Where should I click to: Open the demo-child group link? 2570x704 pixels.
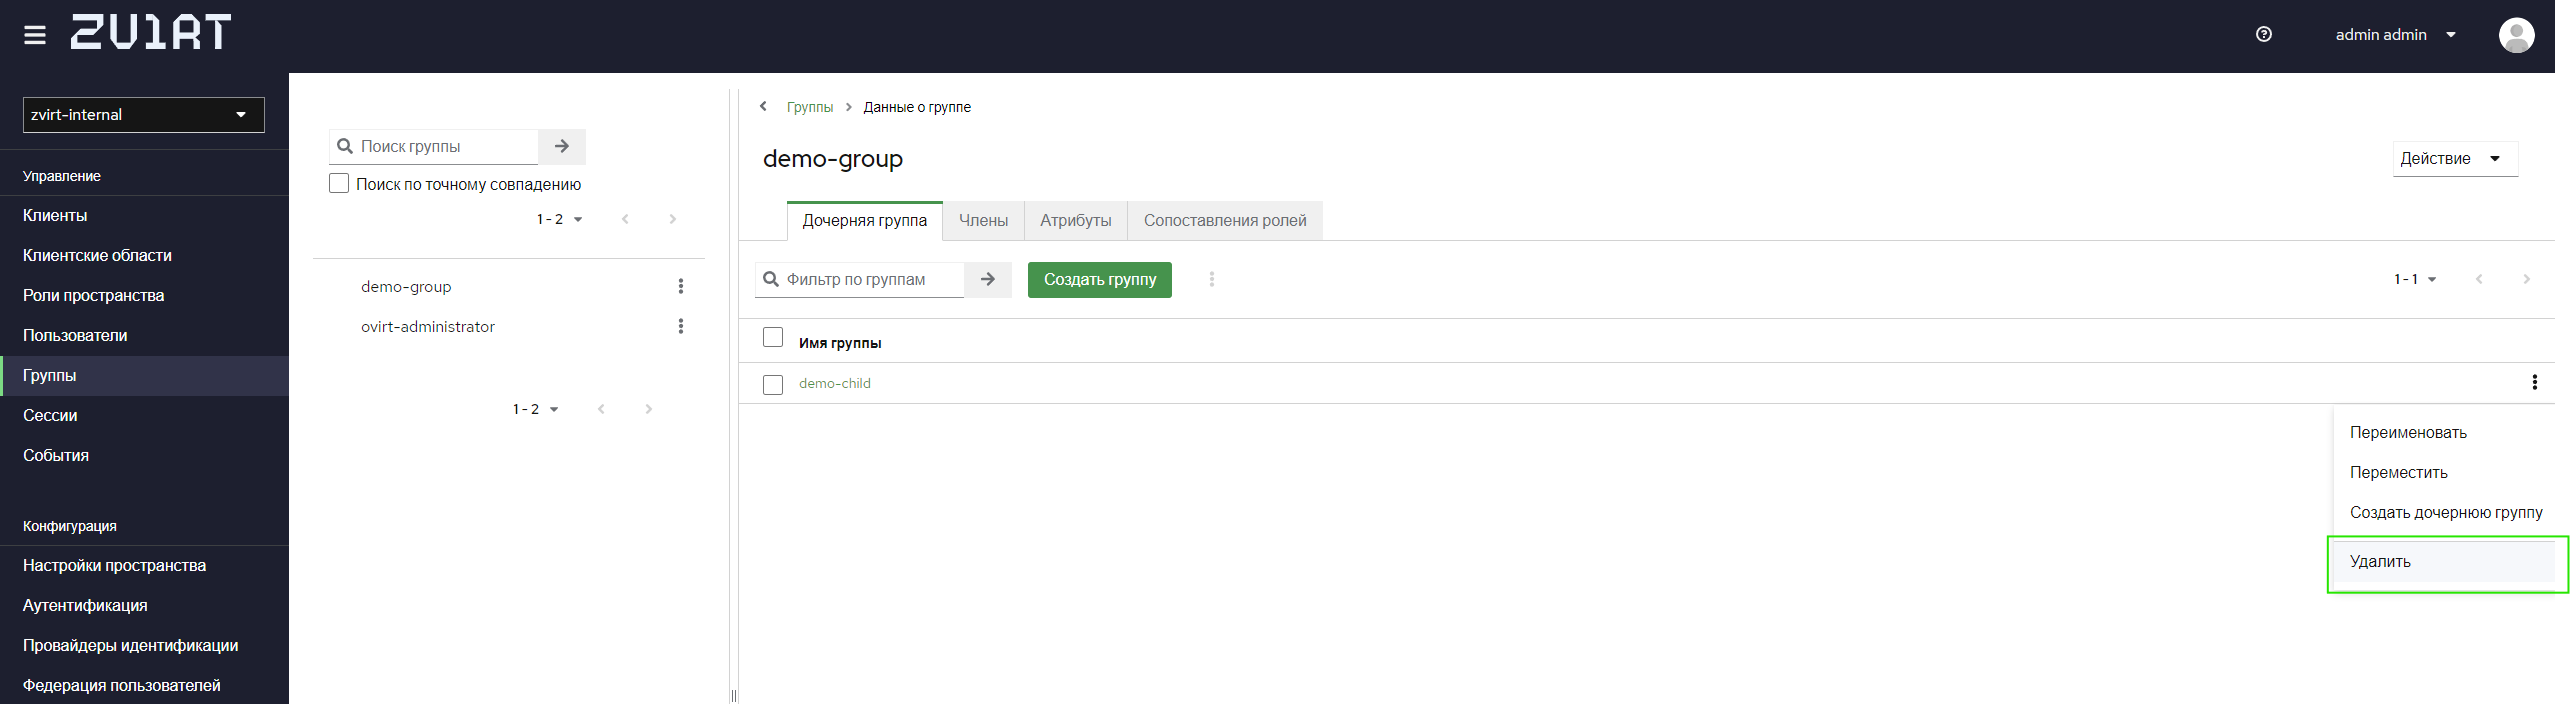tap(835, 383)
